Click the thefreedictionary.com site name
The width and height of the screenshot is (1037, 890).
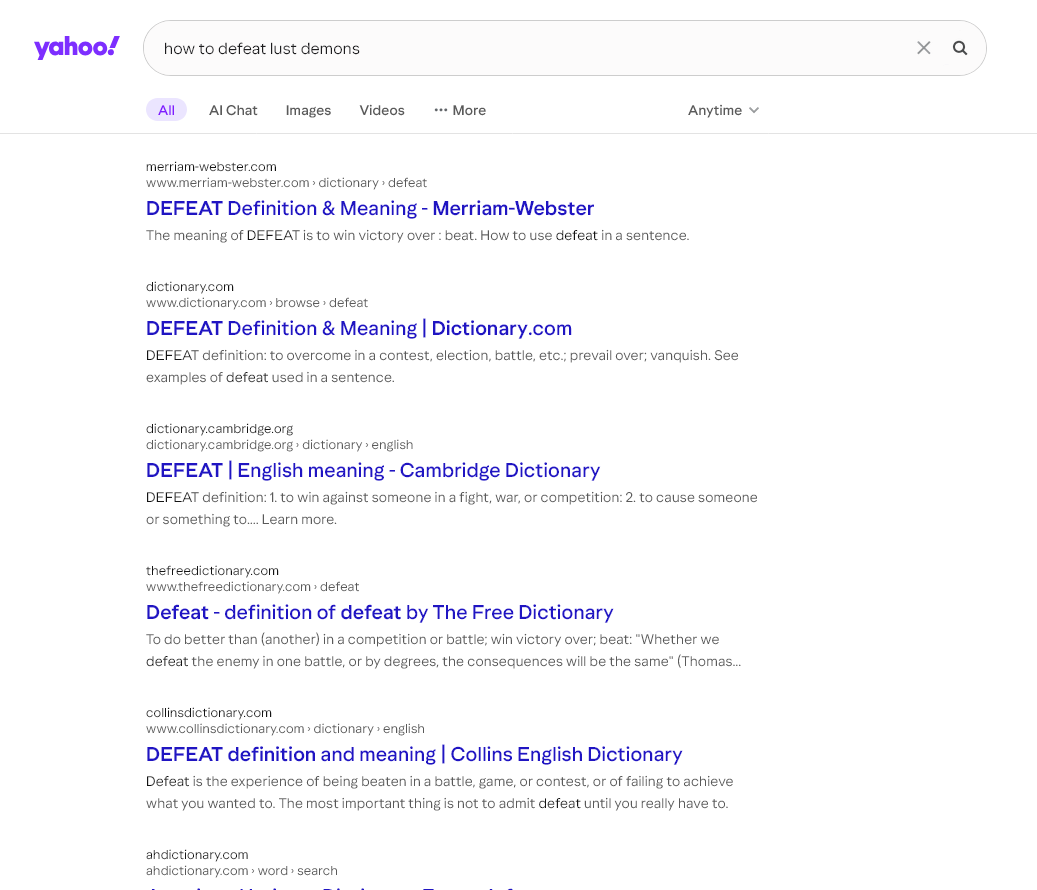coord(212,571)
